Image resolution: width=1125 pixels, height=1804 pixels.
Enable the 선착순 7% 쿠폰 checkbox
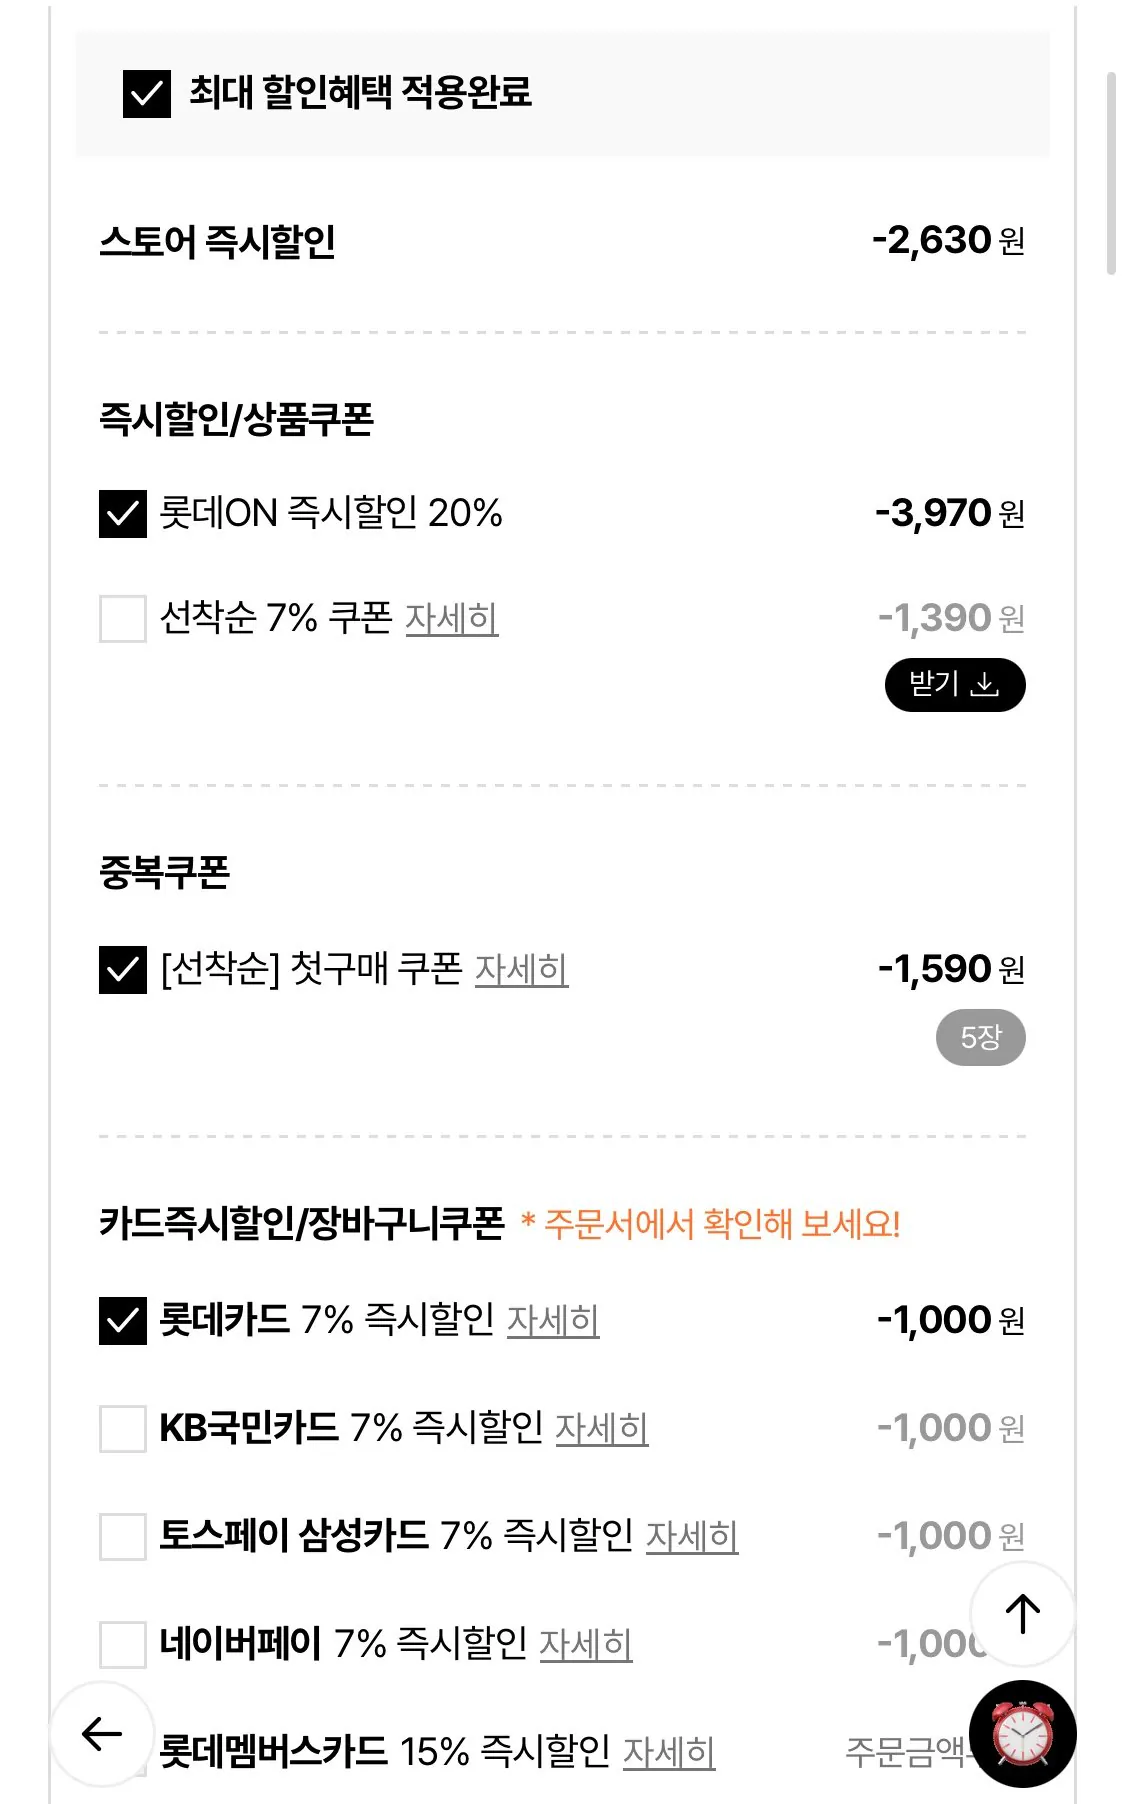tap(123, 619)
